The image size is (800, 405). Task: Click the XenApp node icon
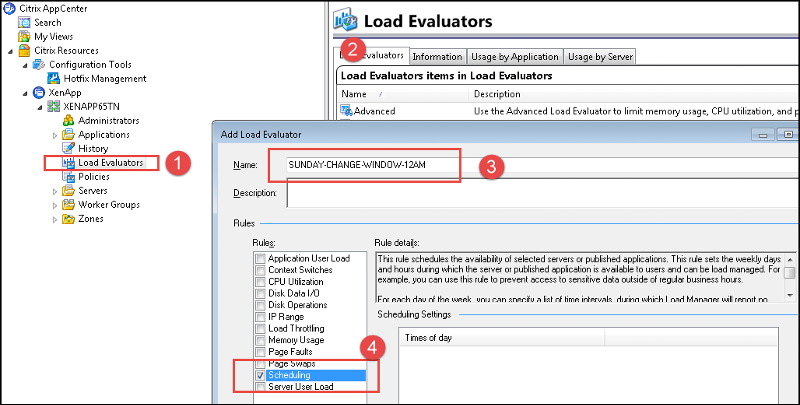39,93
